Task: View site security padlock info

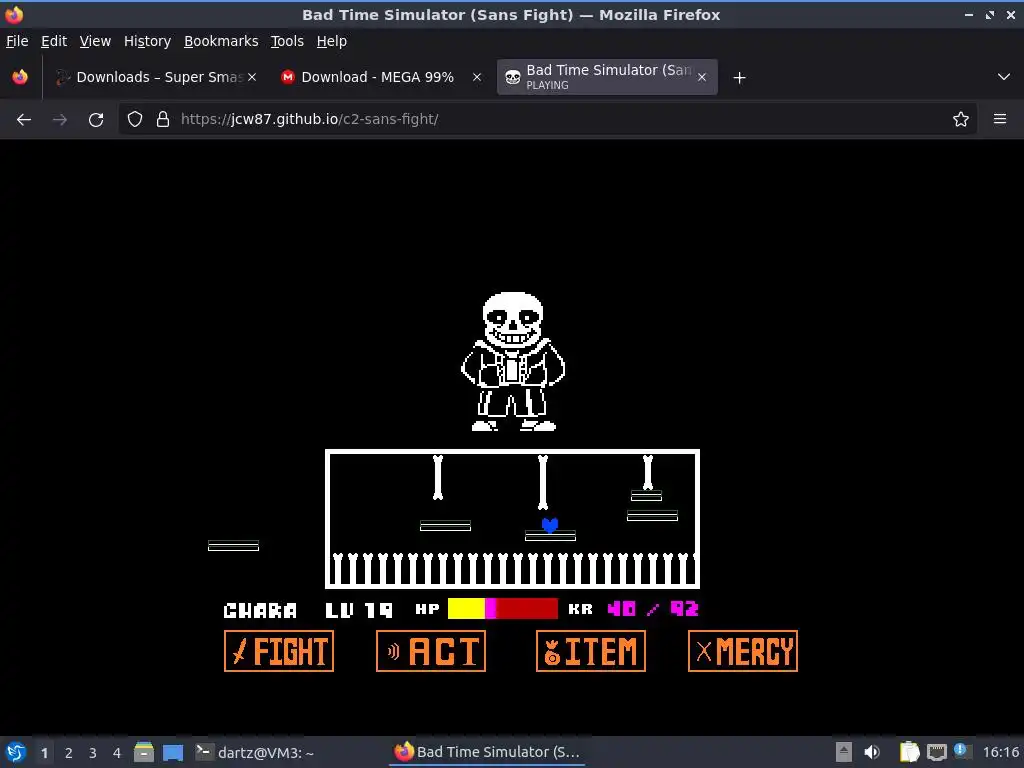Action: [x=163, y=119]
